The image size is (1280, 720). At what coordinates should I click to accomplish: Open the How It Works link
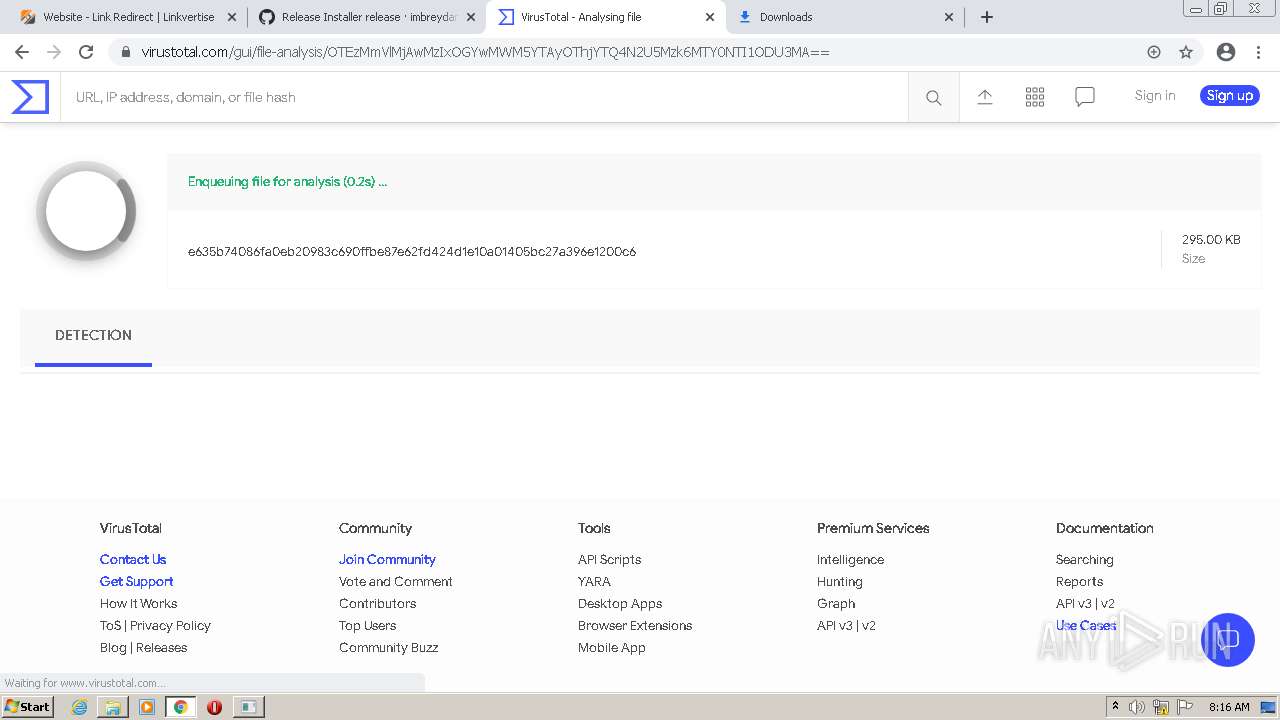tap(139, 603)
